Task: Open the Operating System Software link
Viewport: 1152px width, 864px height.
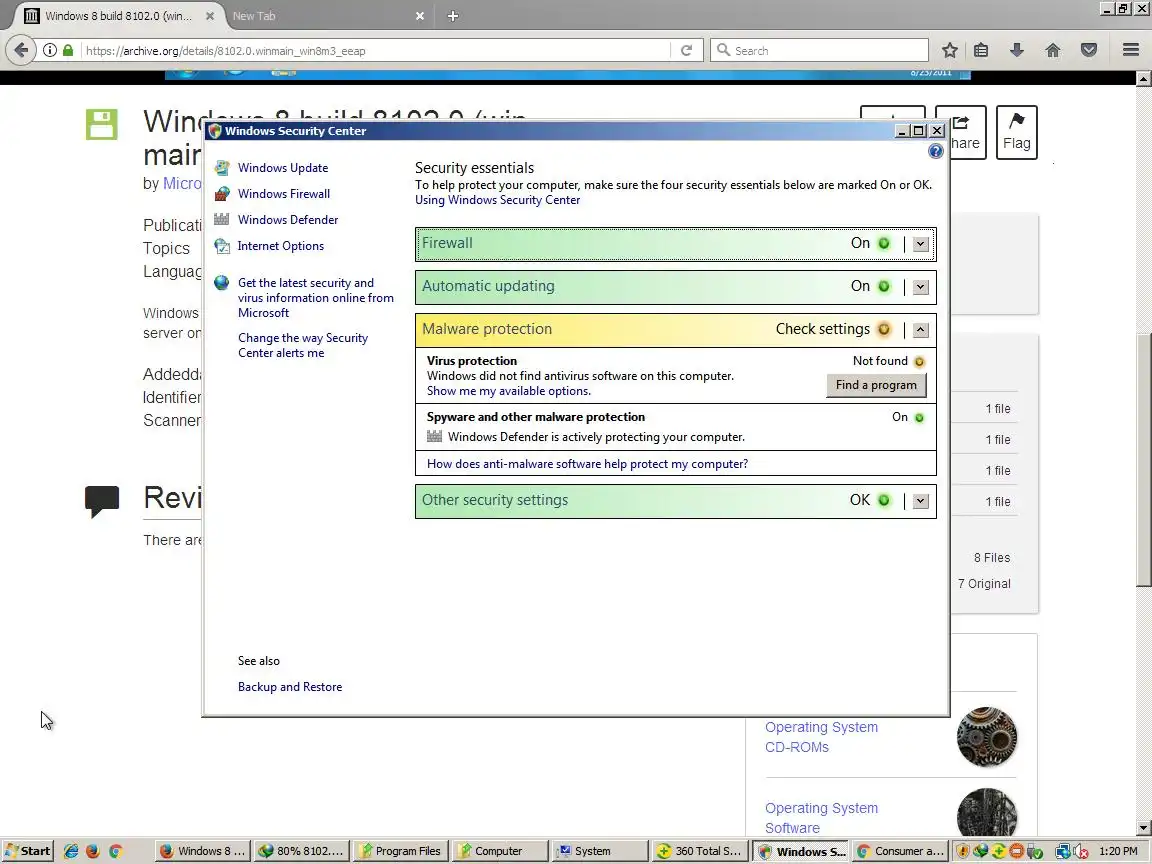Action: coord(821,818)
